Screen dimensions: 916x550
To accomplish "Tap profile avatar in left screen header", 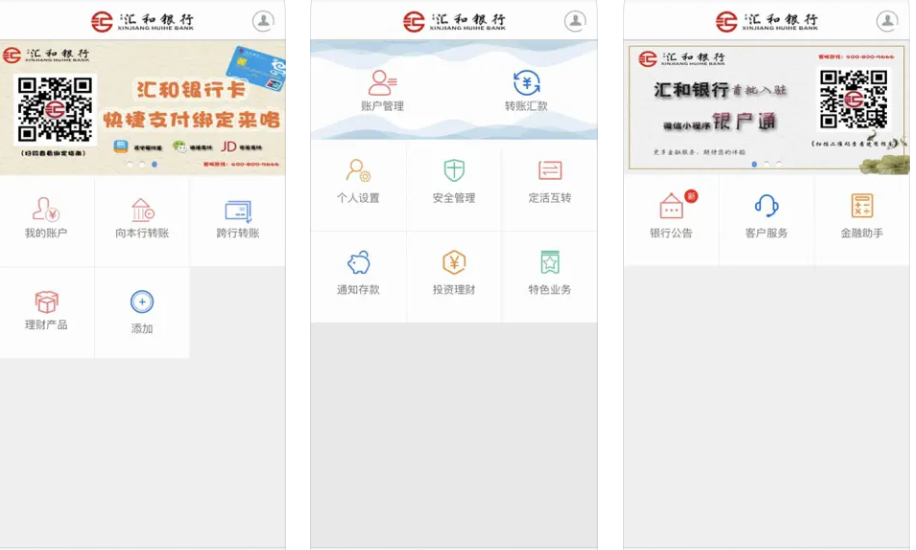I will pos(263,21).
